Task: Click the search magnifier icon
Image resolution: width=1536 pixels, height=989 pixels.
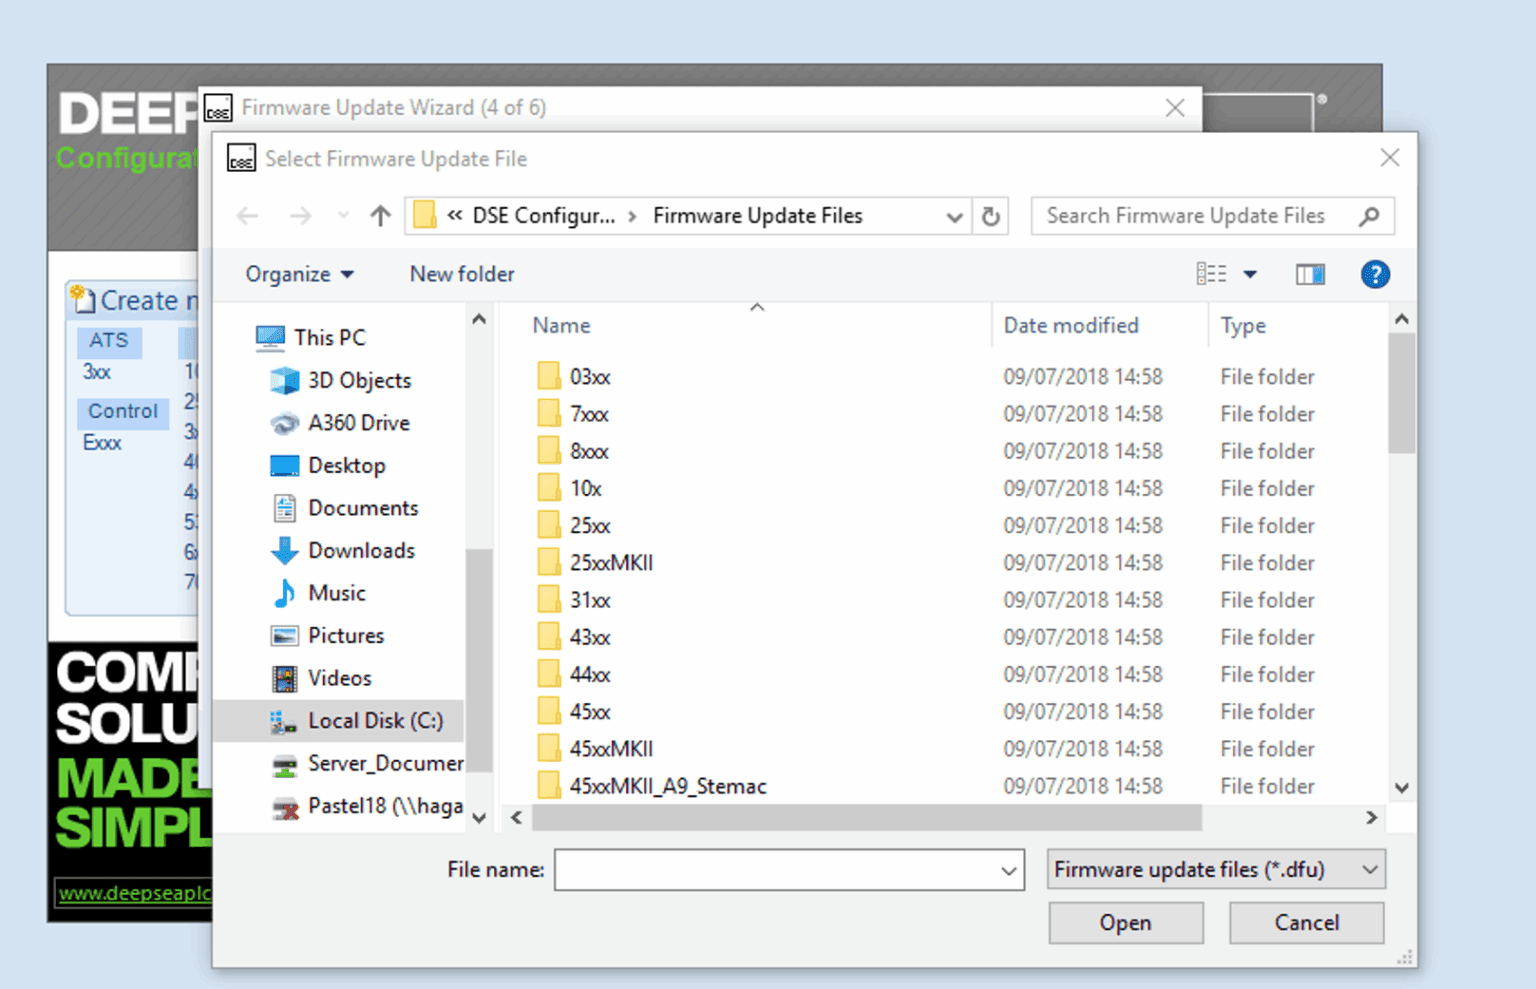Action: [1369, 216]
